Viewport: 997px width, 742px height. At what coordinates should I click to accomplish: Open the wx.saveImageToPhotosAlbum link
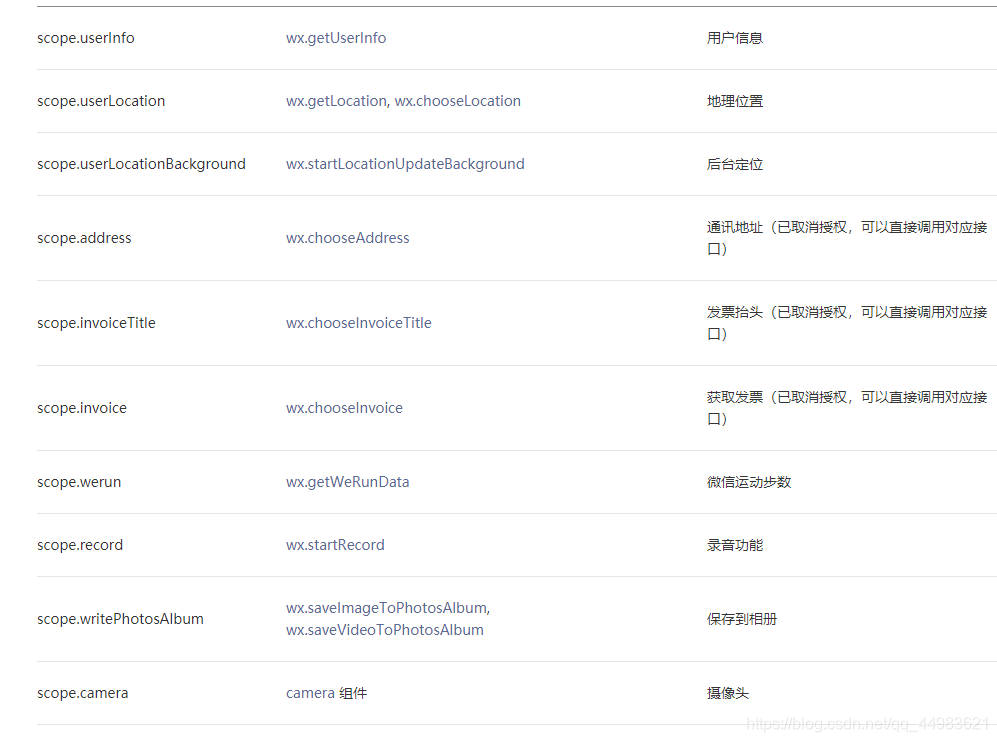tap(388, 608)
